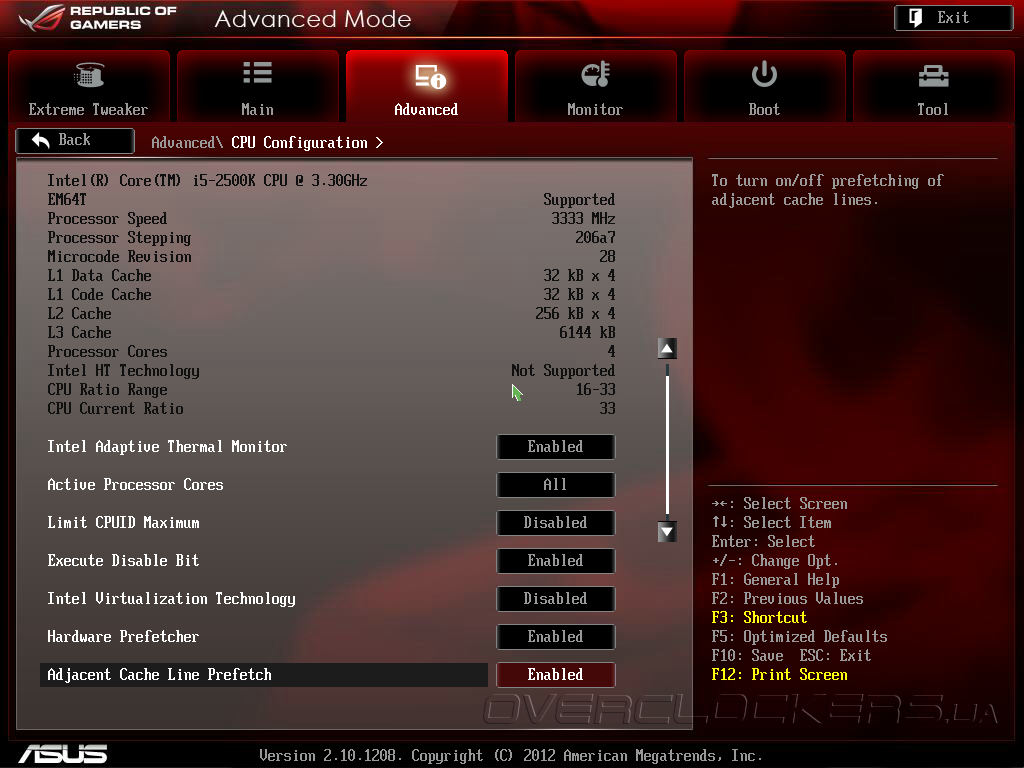The width and height of the screenshot is (1024, 768).
Task: Click the F10: Save hint
Action: [747, 656]
